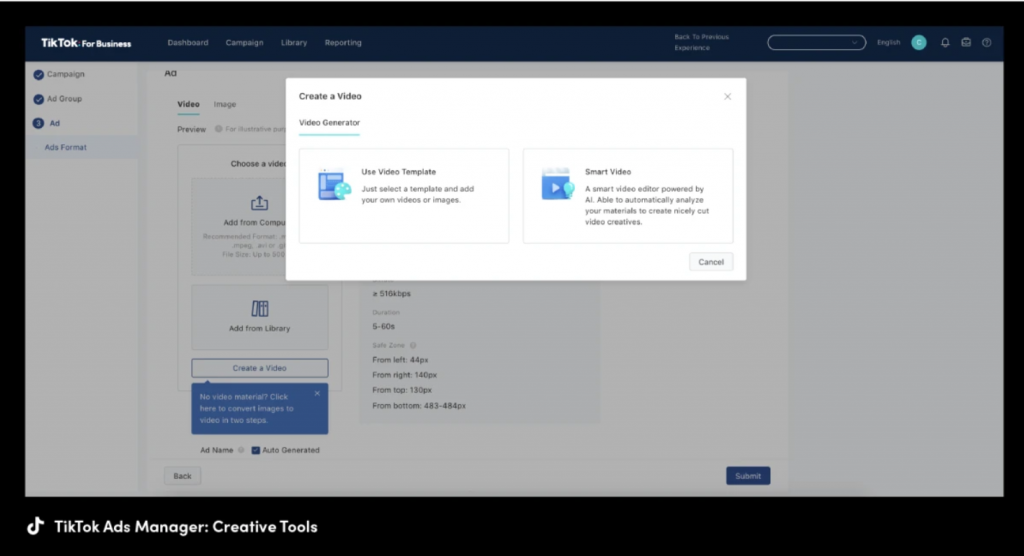Click the Add from Library box
1024x556 pixels.
(259, 317)
